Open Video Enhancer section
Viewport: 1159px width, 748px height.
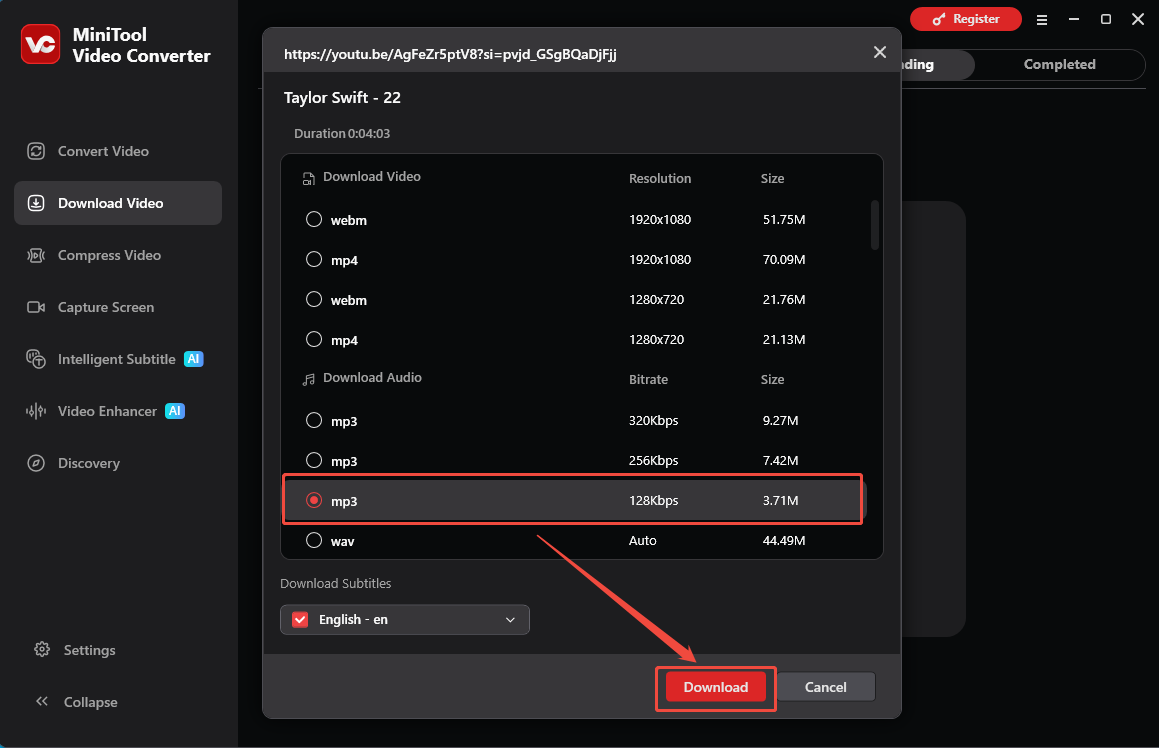118,411
